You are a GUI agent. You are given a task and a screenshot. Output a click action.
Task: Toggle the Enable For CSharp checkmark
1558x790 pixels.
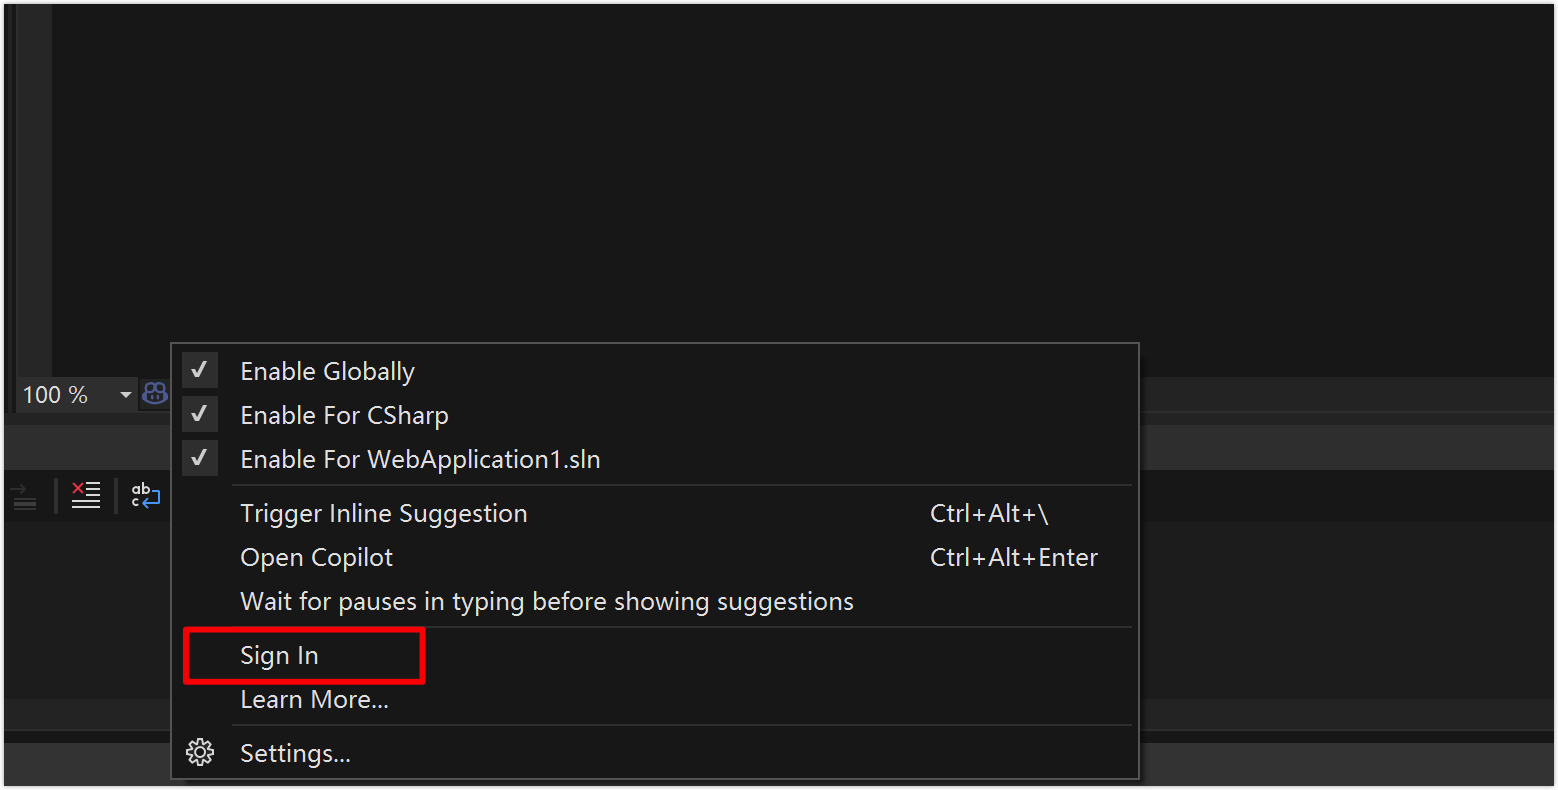click(x=200, y=415)
